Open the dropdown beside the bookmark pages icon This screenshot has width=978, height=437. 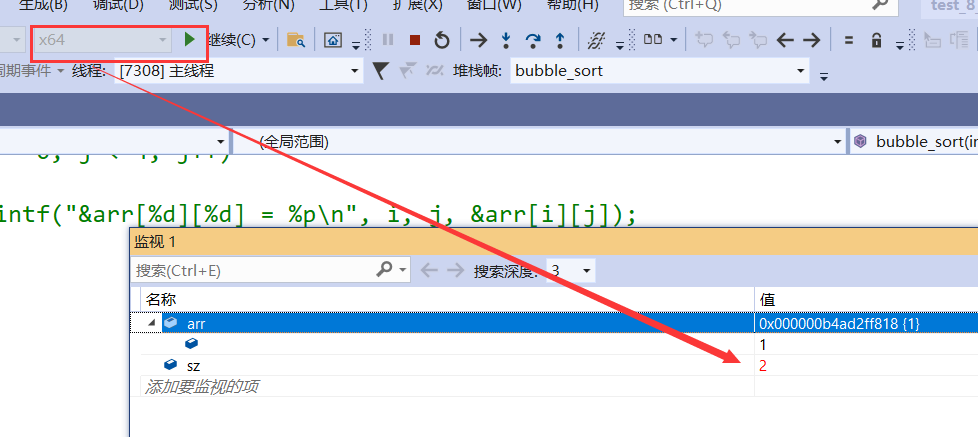click(x=674, y=41)
